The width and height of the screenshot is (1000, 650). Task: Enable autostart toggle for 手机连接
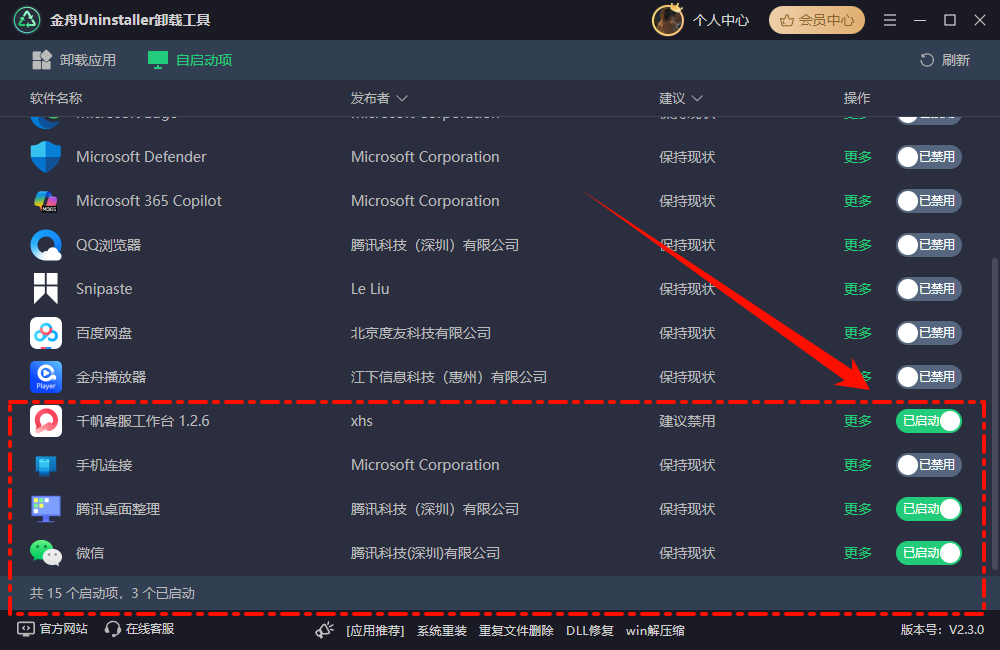coord(928,465)
